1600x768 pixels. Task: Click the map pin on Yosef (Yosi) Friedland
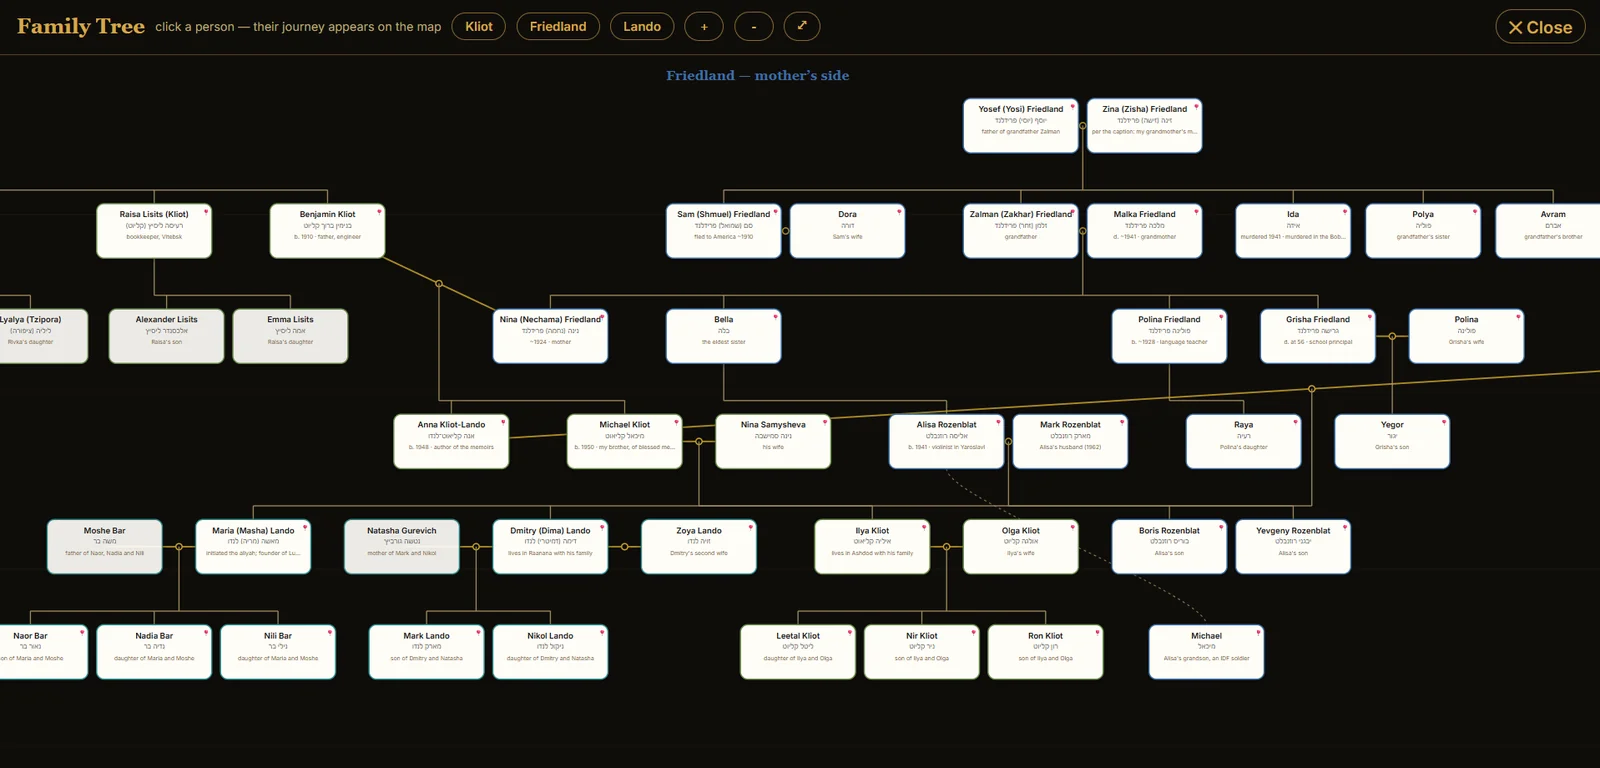click(x=1072, y=106)
